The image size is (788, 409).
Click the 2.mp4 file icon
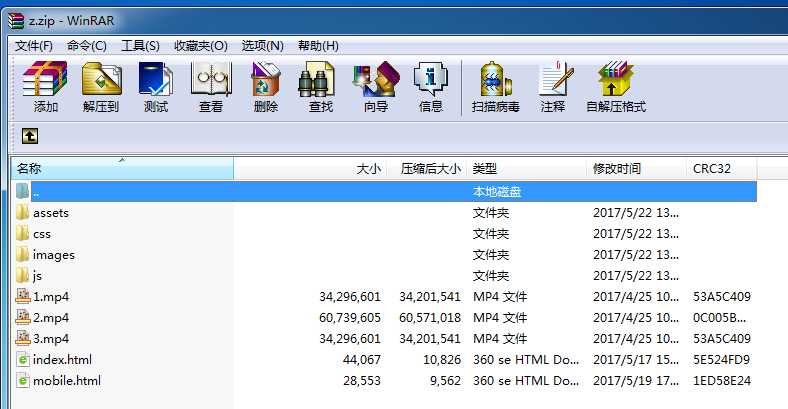[23, 318]
